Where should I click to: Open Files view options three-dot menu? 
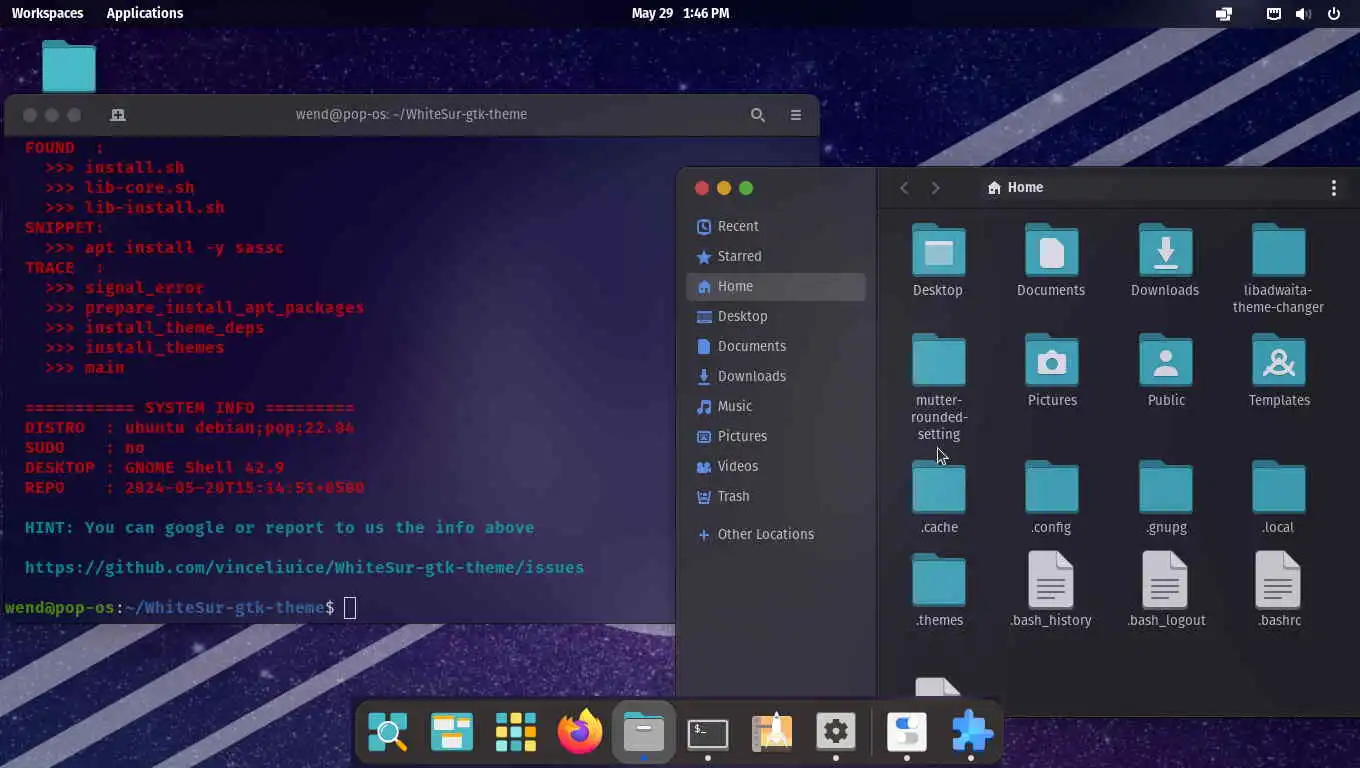coord(1333,188)
